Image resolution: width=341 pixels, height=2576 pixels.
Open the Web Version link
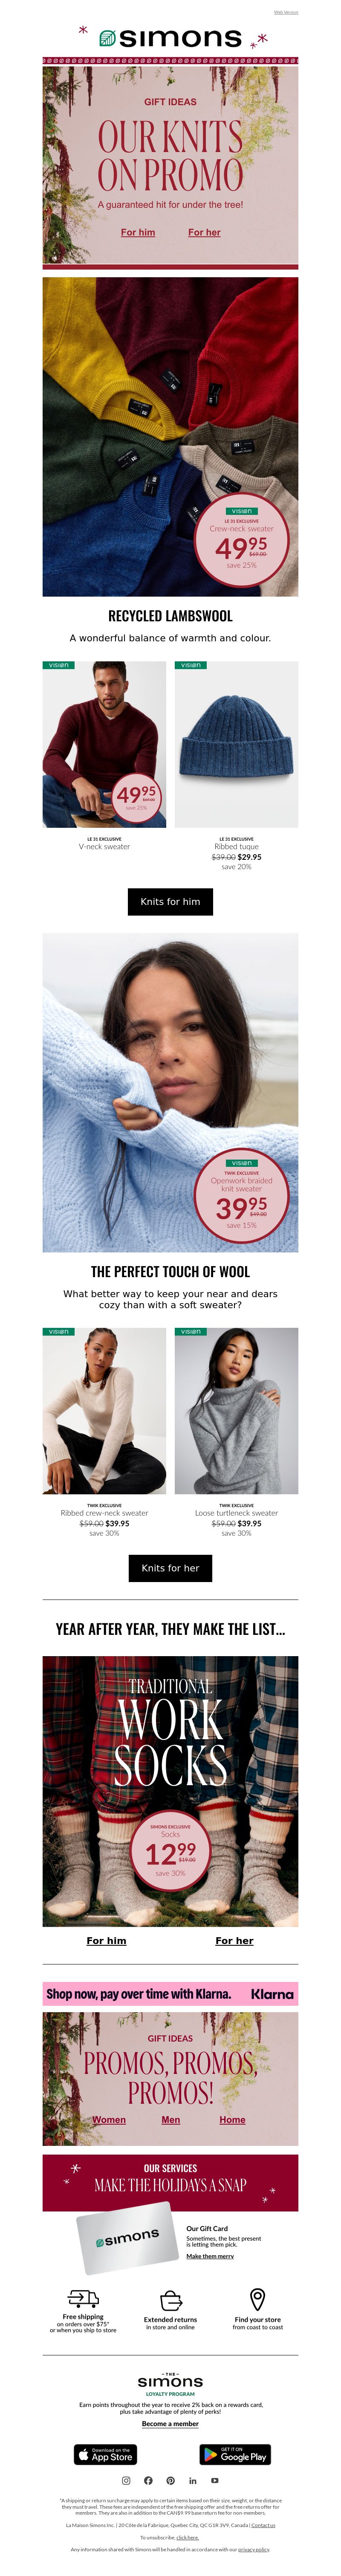click(286, 12)
